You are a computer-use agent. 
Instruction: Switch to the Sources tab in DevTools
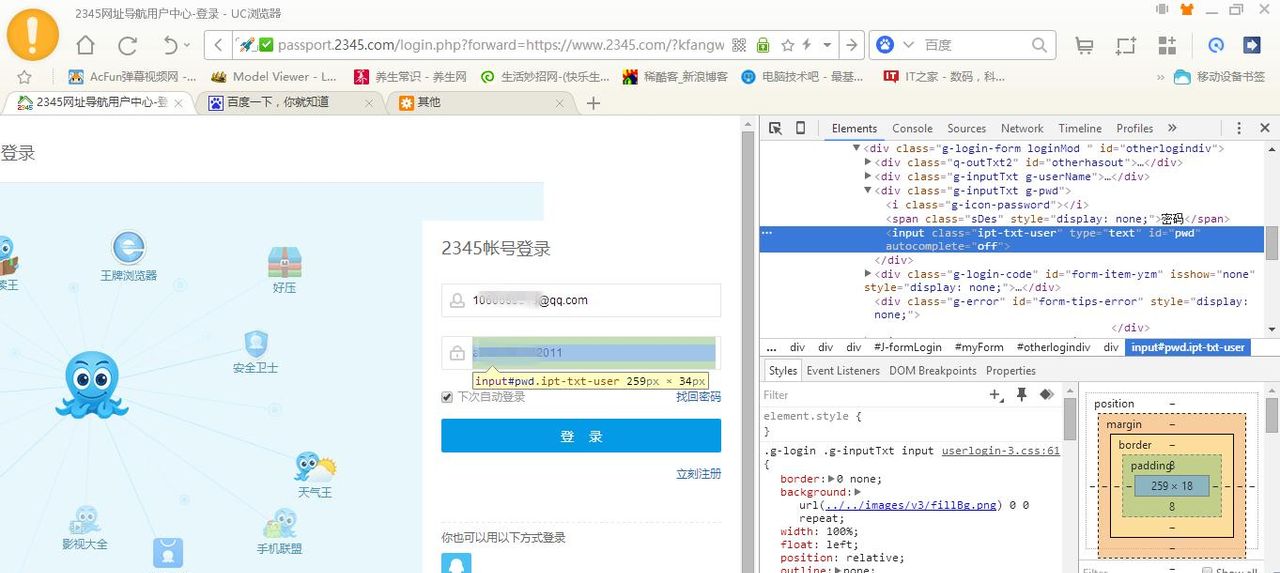(x=966, y=128)
